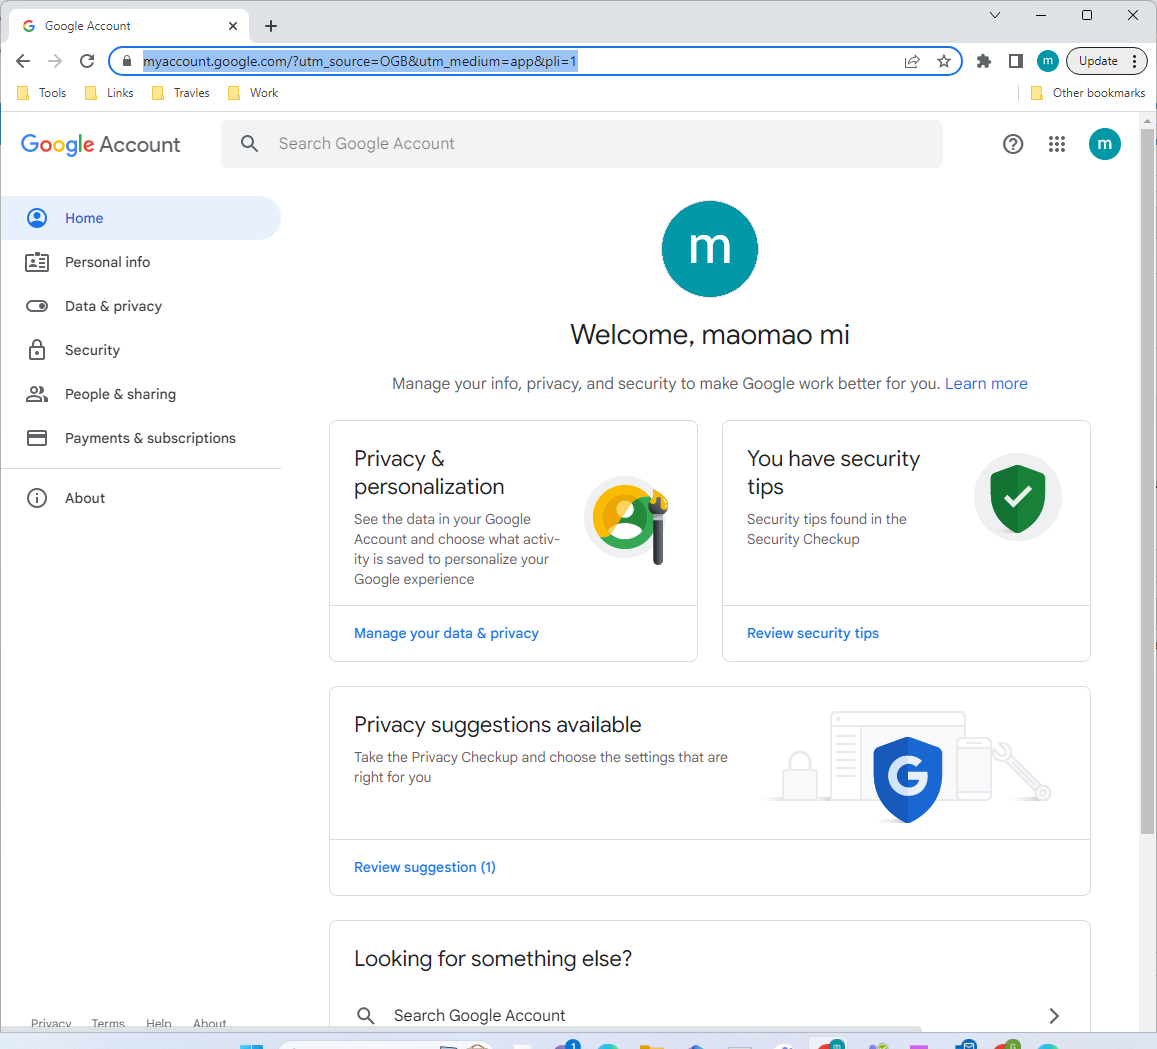Click the forward navigation arrow
Screen dimensions: 1157x1049
click(x=55, y=61)
